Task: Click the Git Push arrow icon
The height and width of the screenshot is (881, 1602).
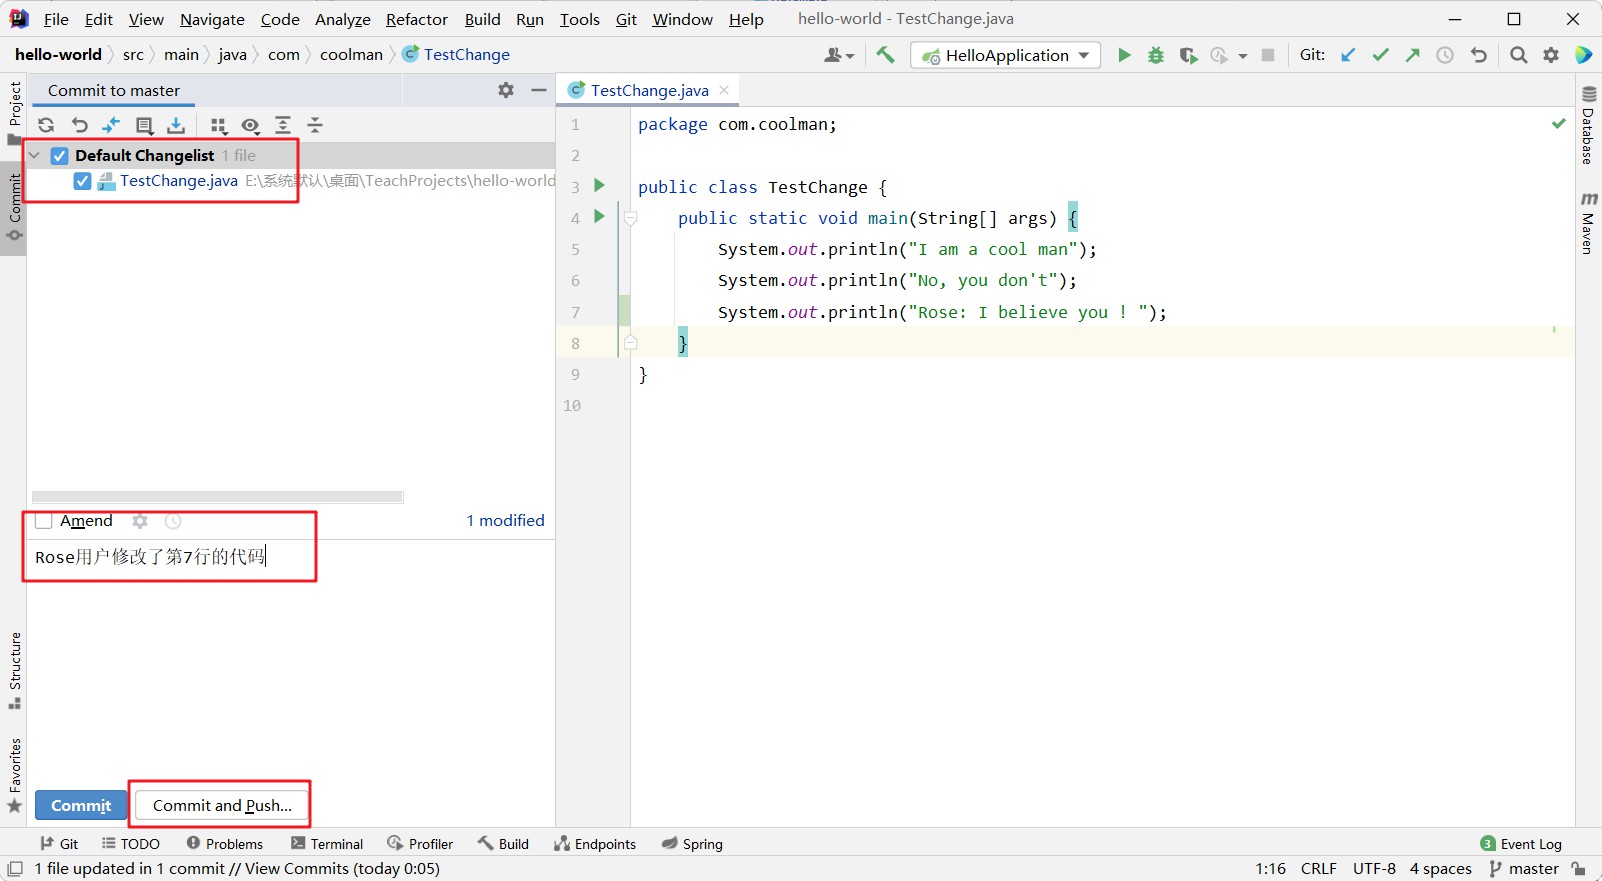Action: click(x=1412, y=55)
